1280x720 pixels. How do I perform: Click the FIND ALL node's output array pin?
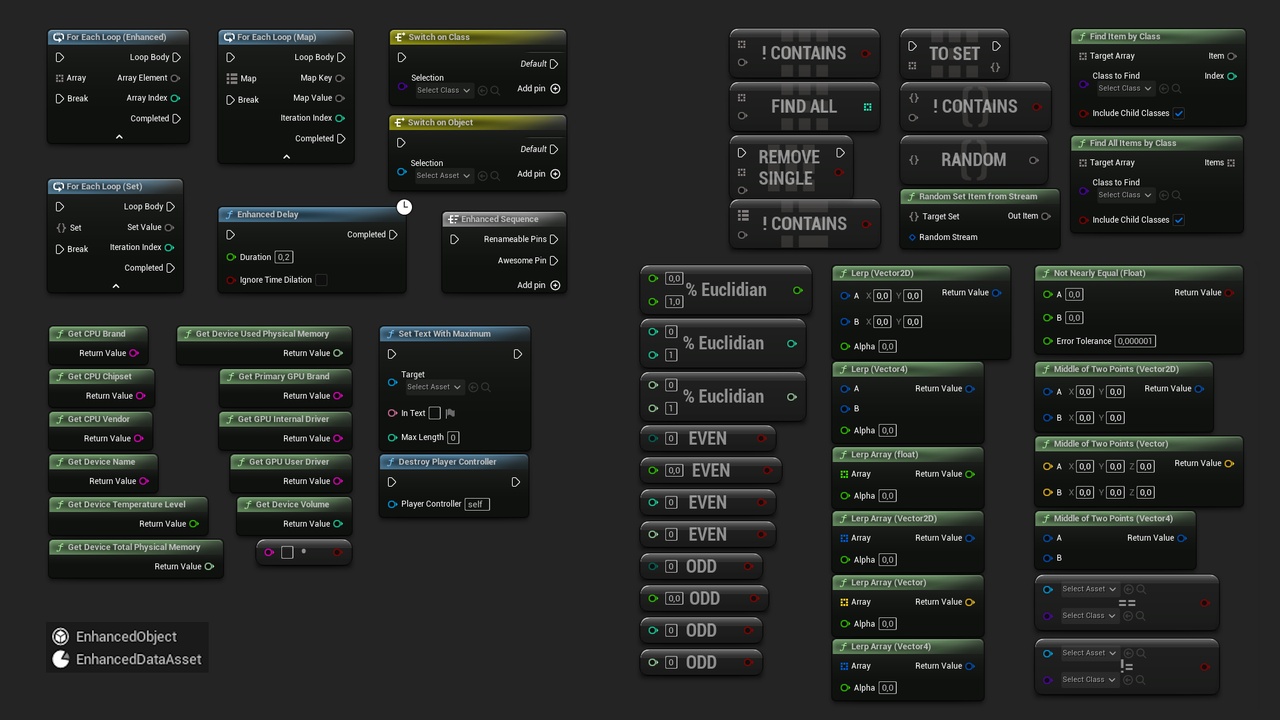(867, 107)
